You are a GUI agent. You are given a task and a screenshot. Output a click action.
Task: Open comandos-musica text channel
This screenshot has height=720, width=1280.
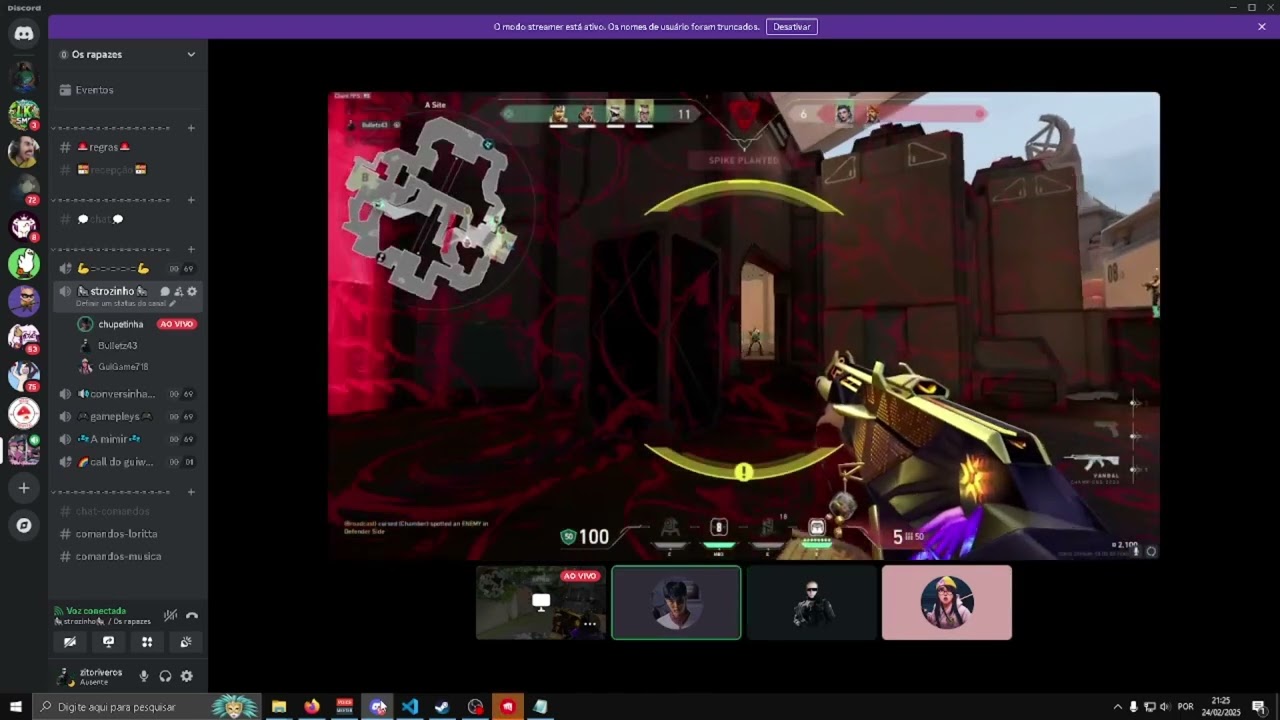(128, 556)
